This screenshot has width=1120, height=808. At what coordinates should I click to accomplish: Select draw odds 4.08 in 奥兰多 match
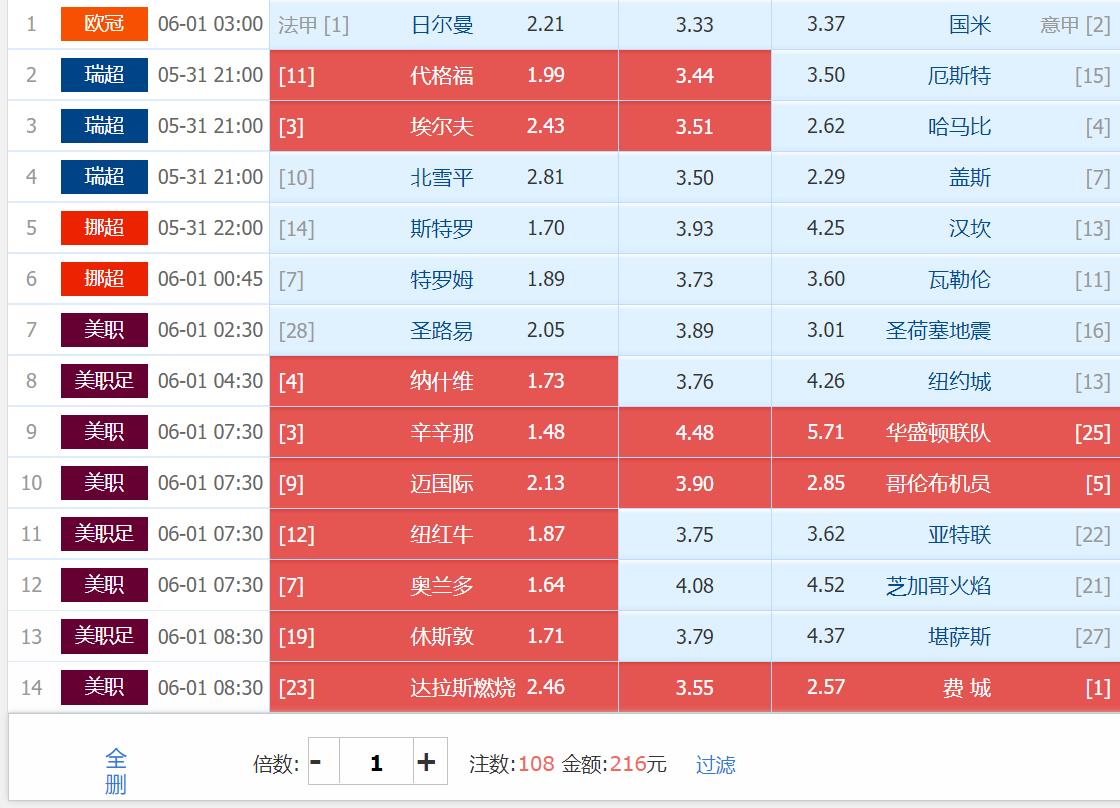point(695,585)
